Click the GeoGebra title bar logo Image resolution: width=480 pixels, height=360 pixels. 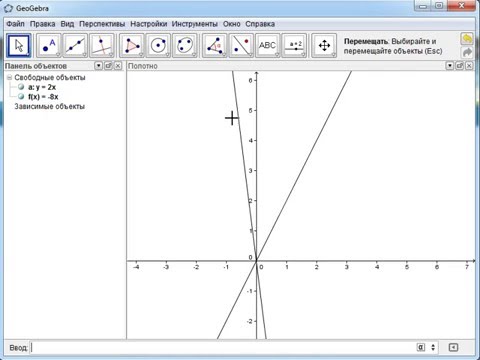pos(8,8)
